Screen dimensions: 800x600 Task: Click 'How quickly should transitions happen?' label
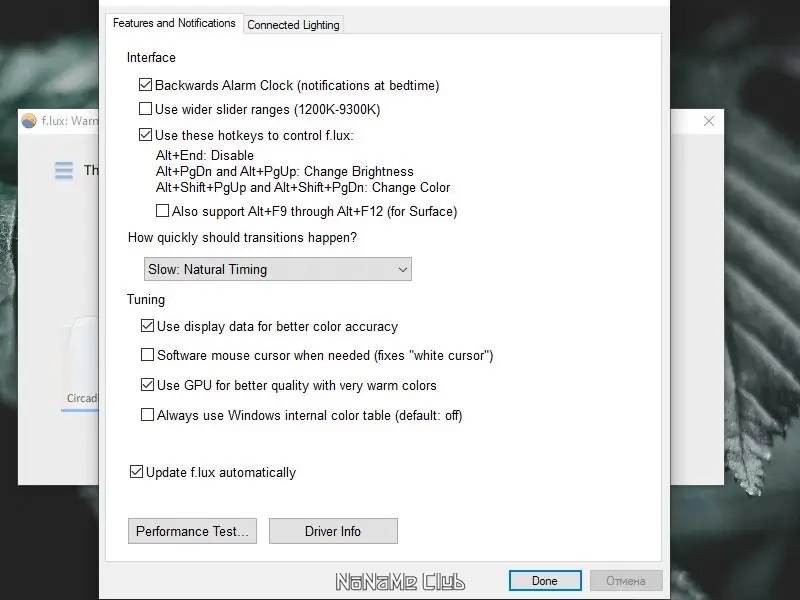pyautogui.click(x=242, y=238)
